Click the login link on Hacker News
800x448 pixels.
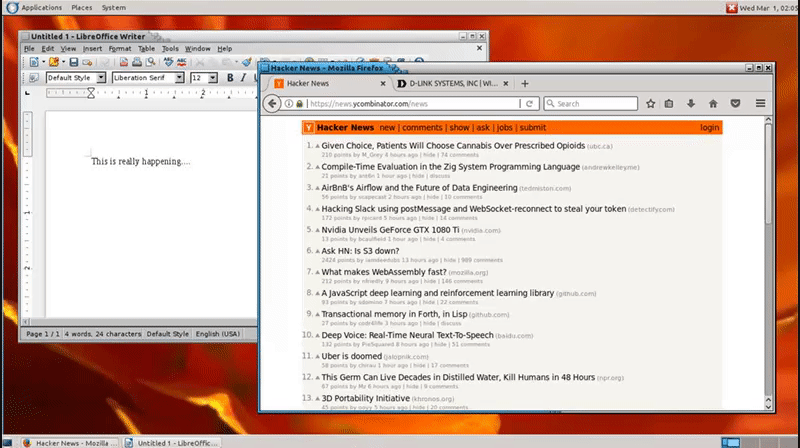pyautogui.click(x=709, y=128)
